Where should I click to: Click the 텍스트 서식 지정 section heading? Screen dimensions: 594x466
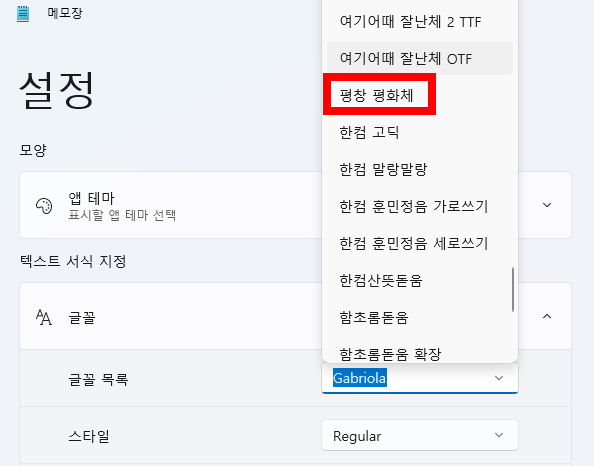pyautogui.click(x=73, y=261)
